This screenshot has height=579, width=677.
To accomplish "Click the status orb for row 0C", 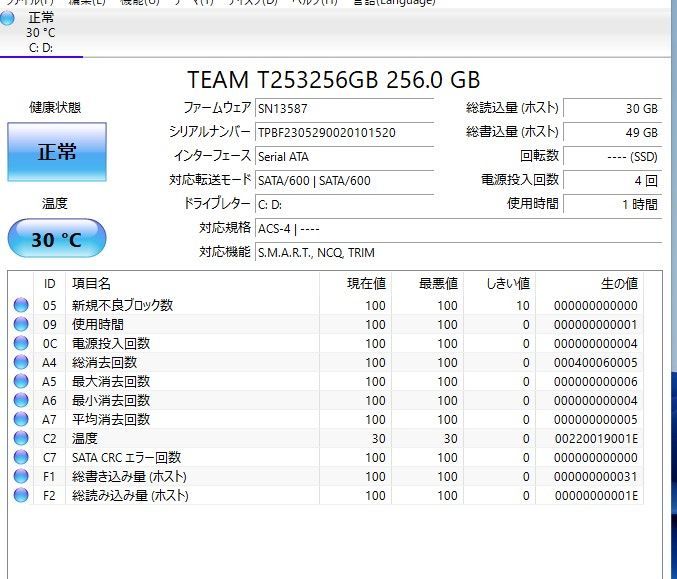I will coord(21,343).
